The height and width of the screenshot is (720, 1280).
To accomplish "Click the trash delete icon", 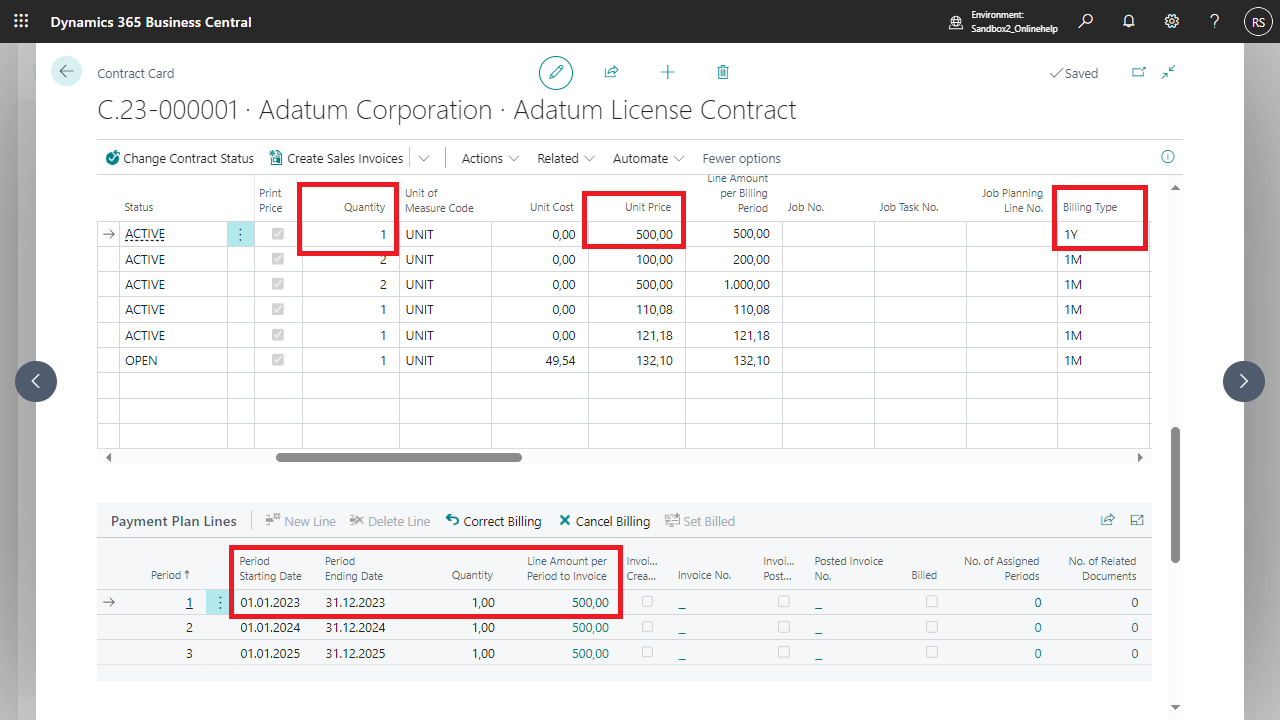I will click(x=723, y=72).
